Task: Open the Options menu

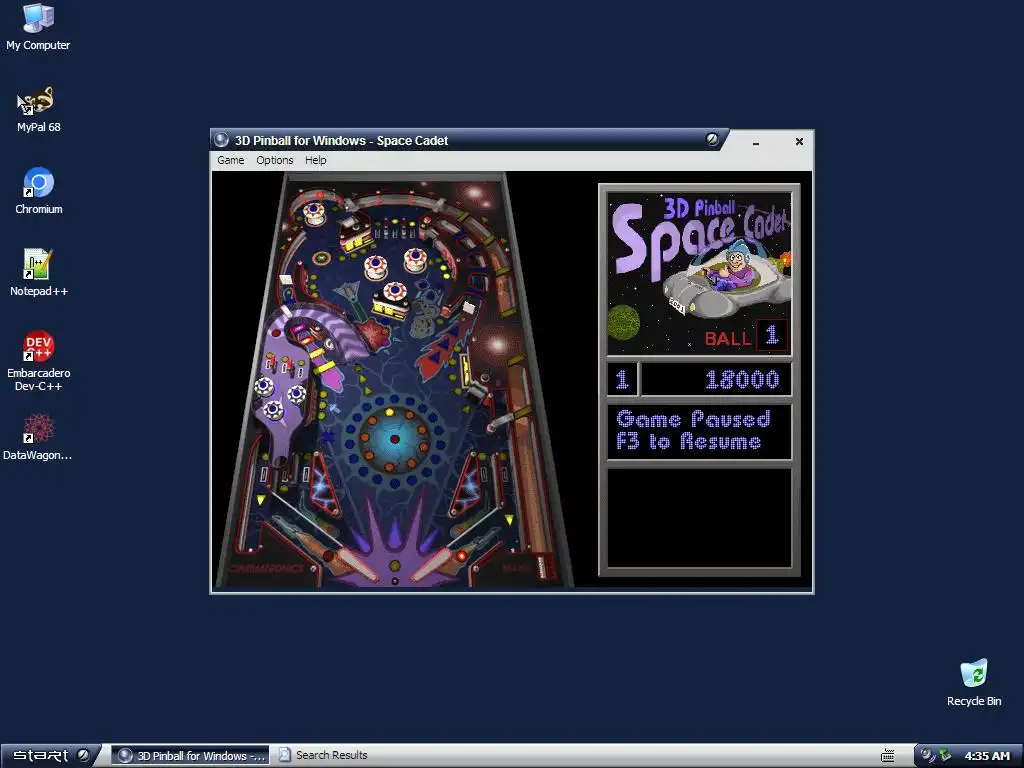Action: click(274, 160)
